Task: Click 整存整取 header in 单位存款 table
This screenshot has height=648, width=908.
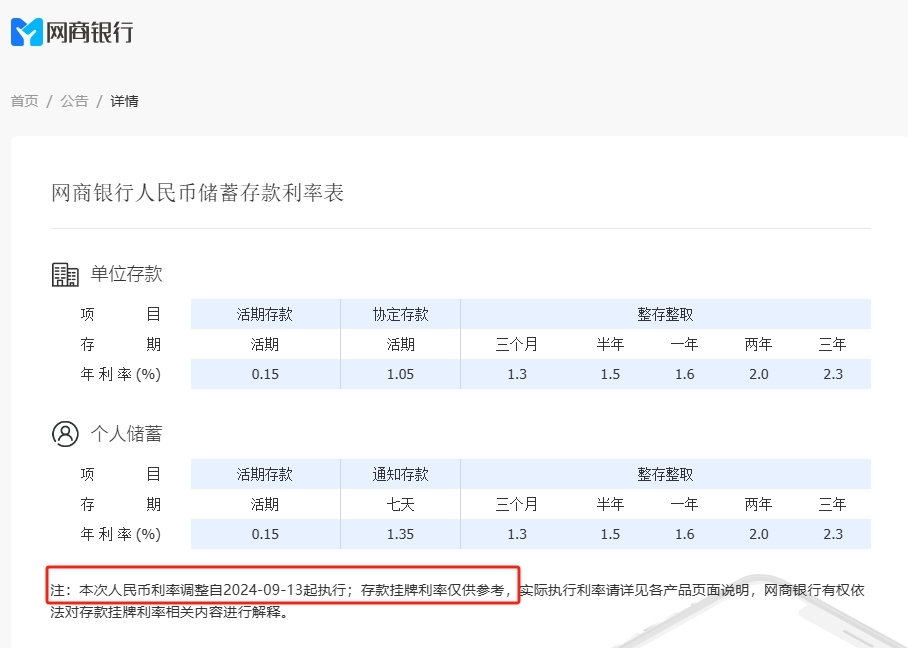Action: [665, 314]
